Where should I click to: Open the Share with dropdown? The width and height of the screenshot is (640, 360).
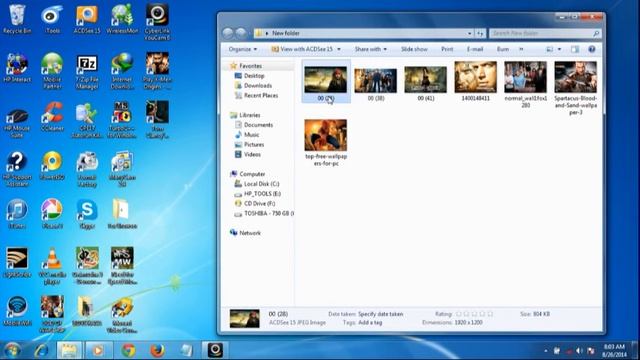[x=371, y=49]
